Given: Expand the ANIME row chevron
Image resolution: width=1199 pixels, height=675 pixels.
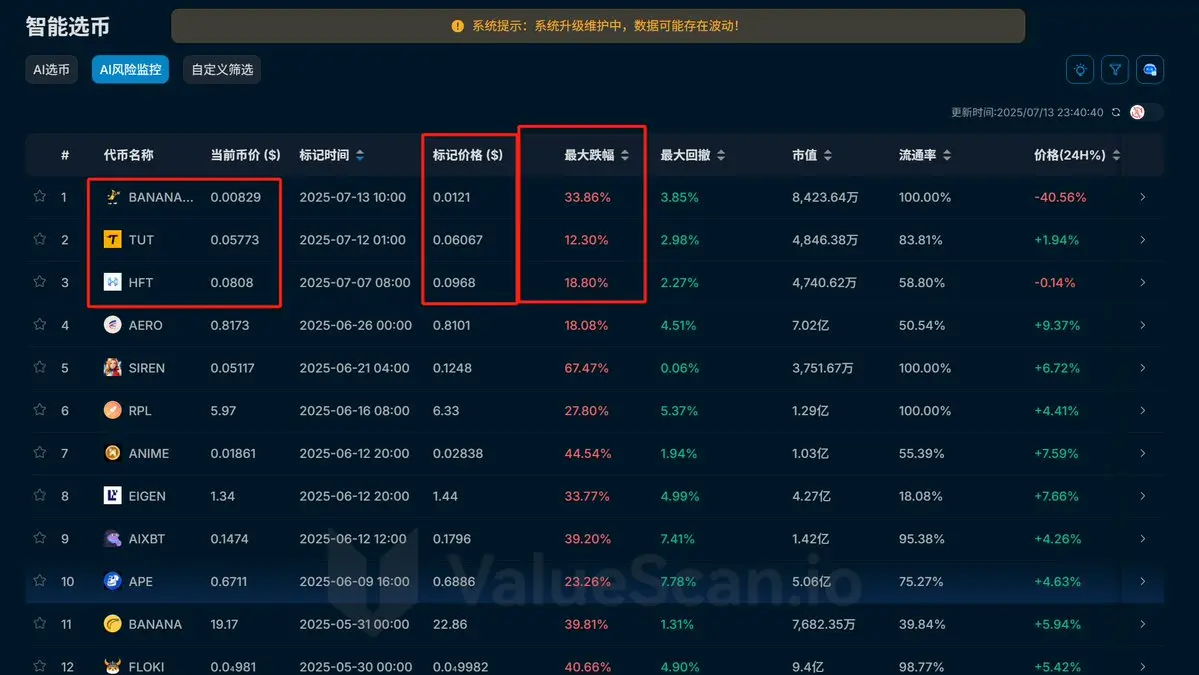Looking at the screenshot, I should pyautogui.click(x=1142, y=453).
